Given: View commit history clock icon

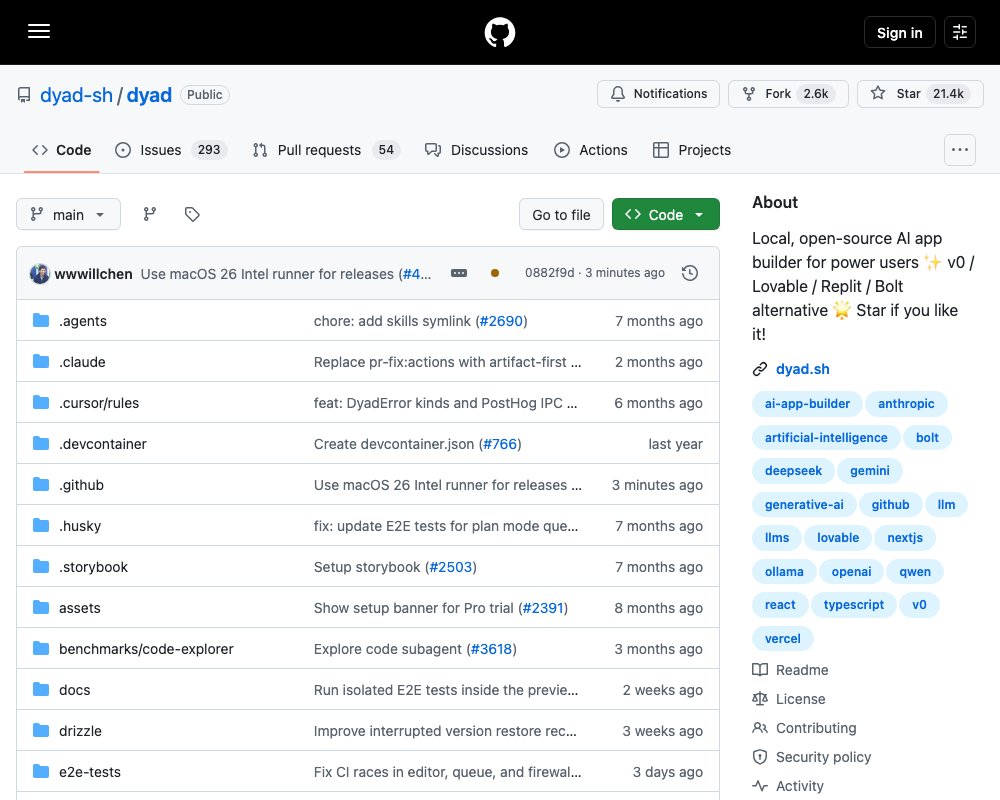Looking at the screenshot, I should [690, 273].
